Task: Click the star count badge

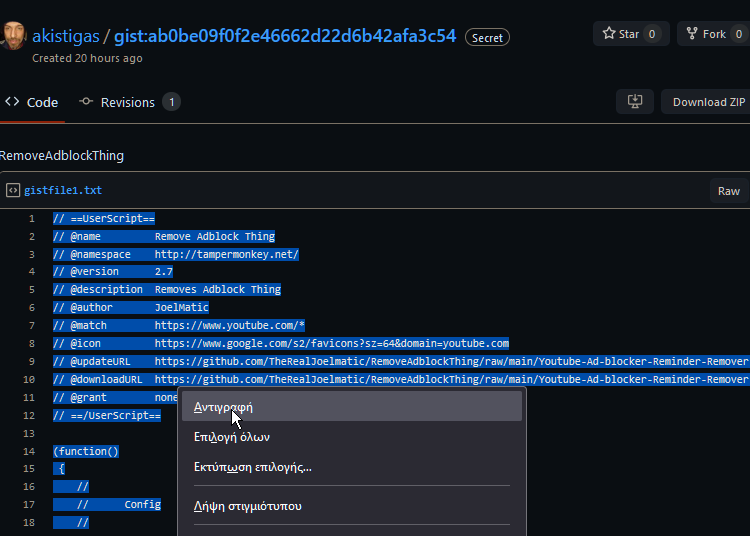Action: [x=651, y=34]
